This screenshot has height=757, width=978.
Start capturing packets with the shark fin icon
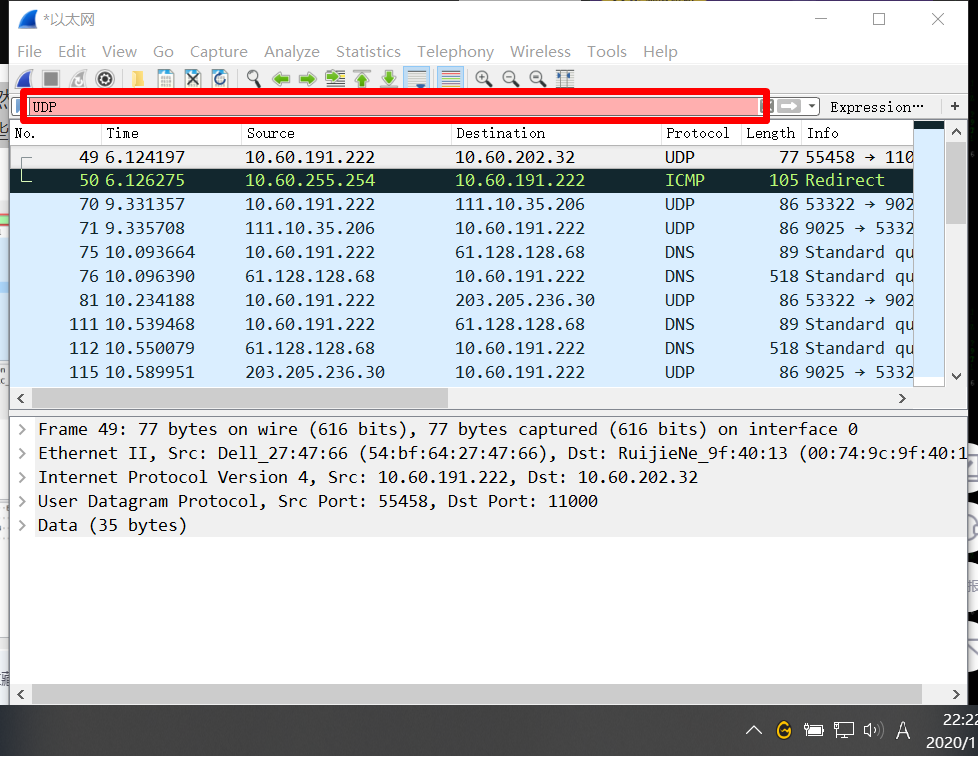[x=25, y=79]
